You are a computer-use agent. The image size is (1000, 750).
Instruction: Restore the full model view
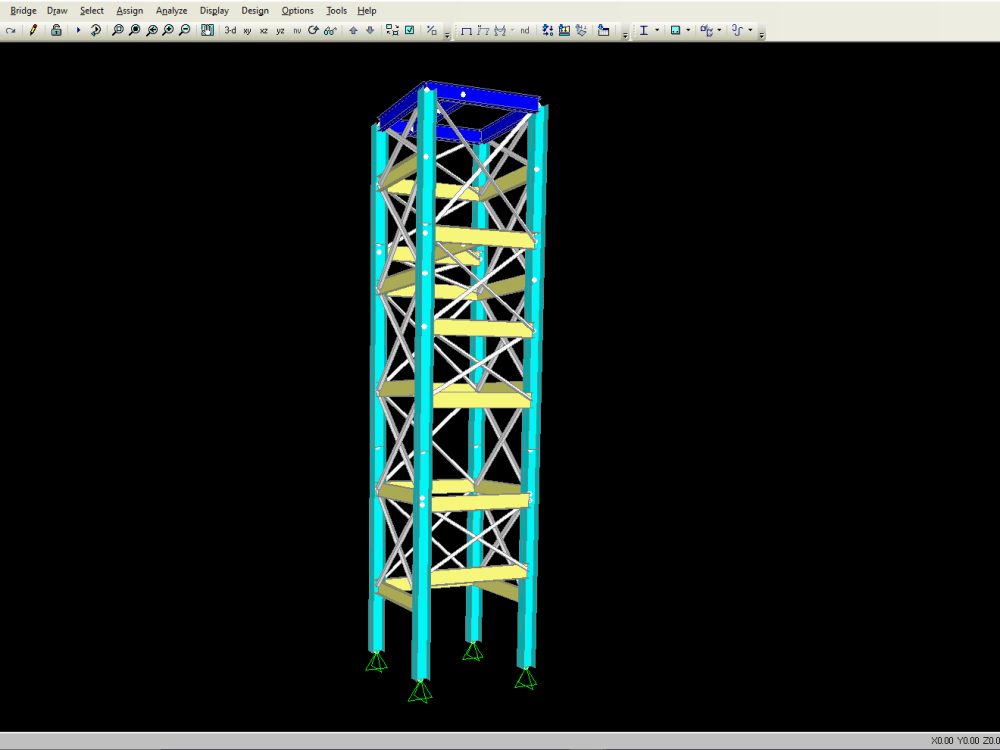(x=135, y=30)
